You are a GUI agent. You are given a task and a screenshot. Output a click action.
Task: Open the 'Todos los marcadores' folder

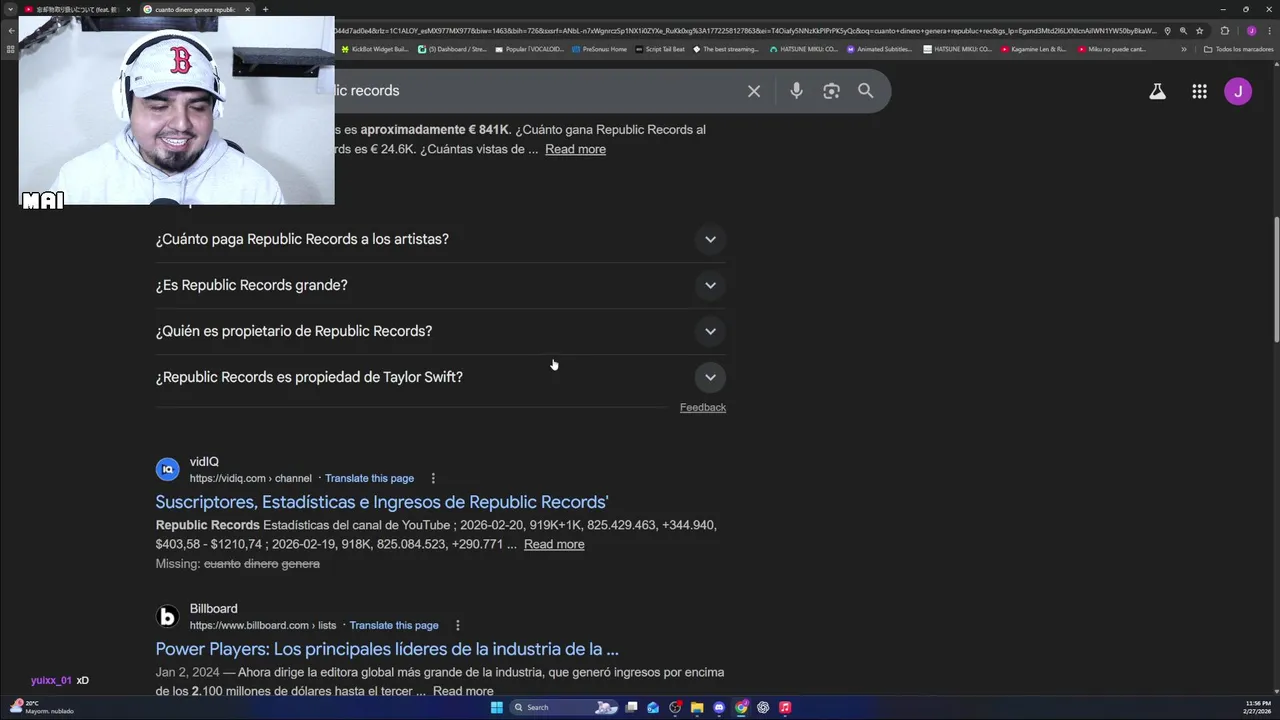tap(1238, 48)
